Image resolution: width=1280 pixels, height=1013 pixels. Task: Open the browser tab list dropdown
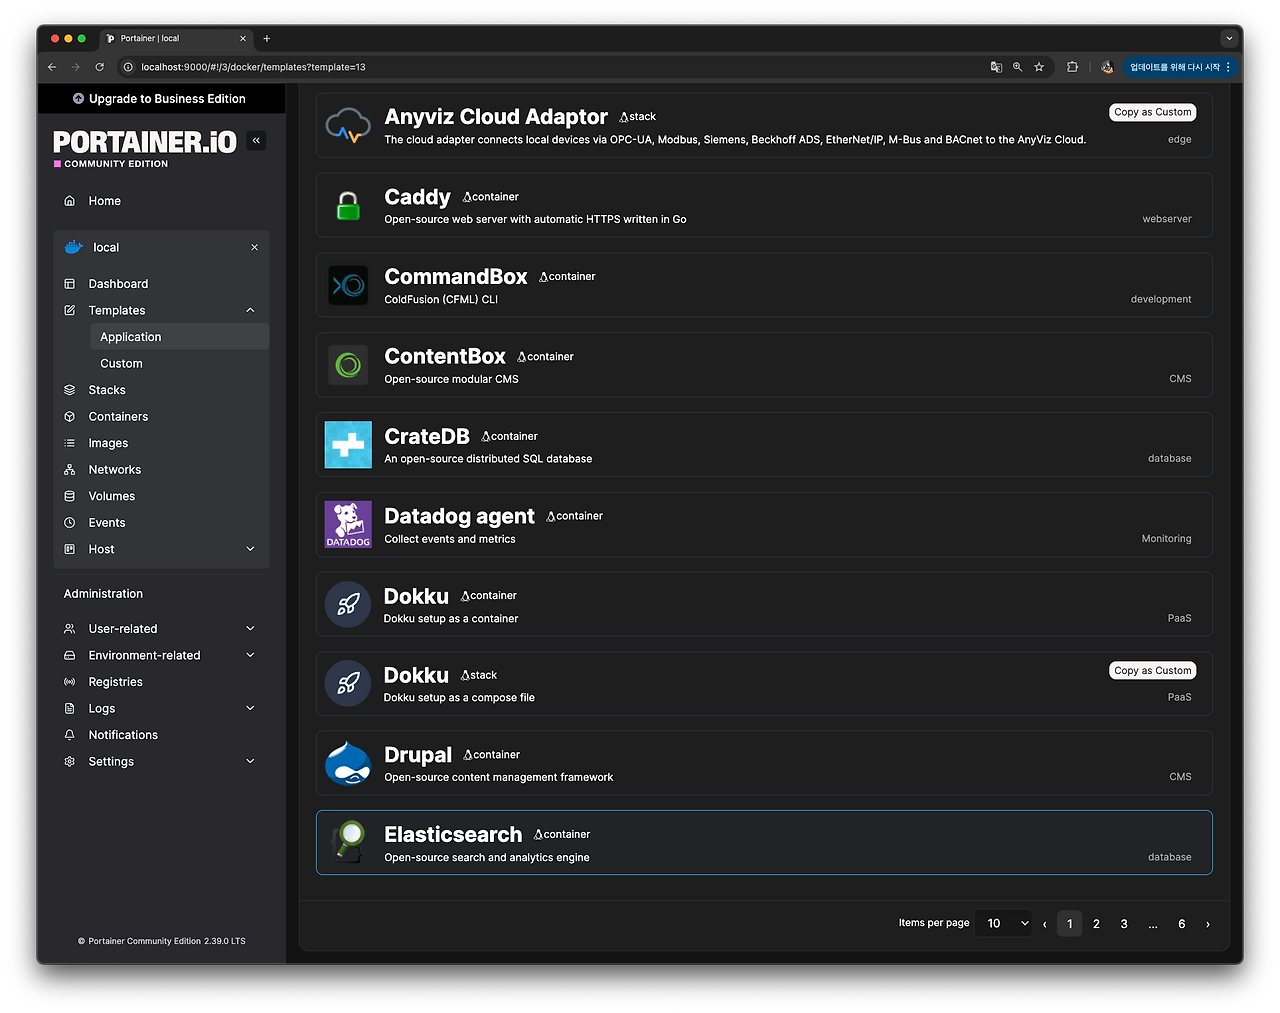(1229, 38)
